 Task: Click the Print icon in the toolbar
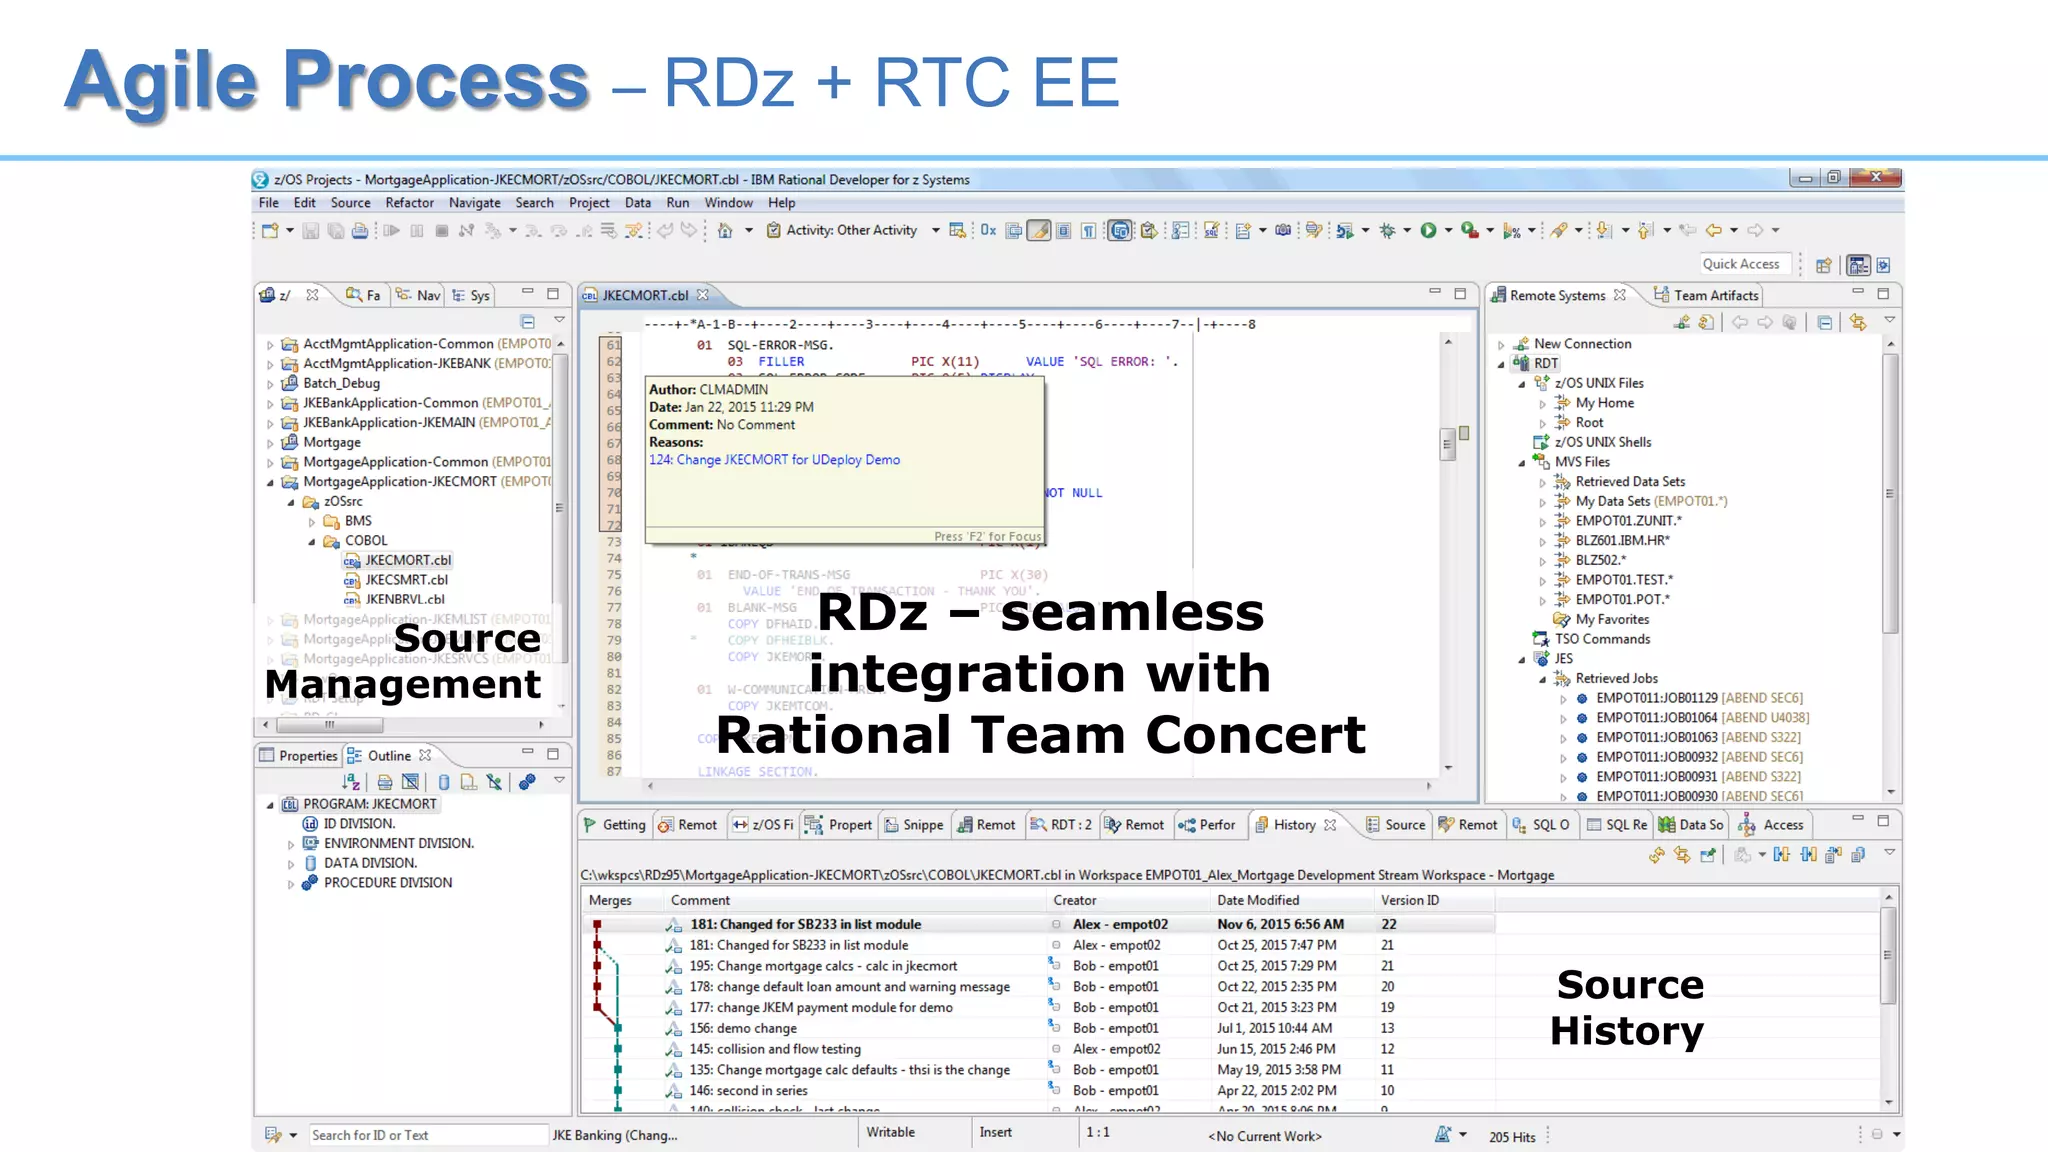(359, 231)
